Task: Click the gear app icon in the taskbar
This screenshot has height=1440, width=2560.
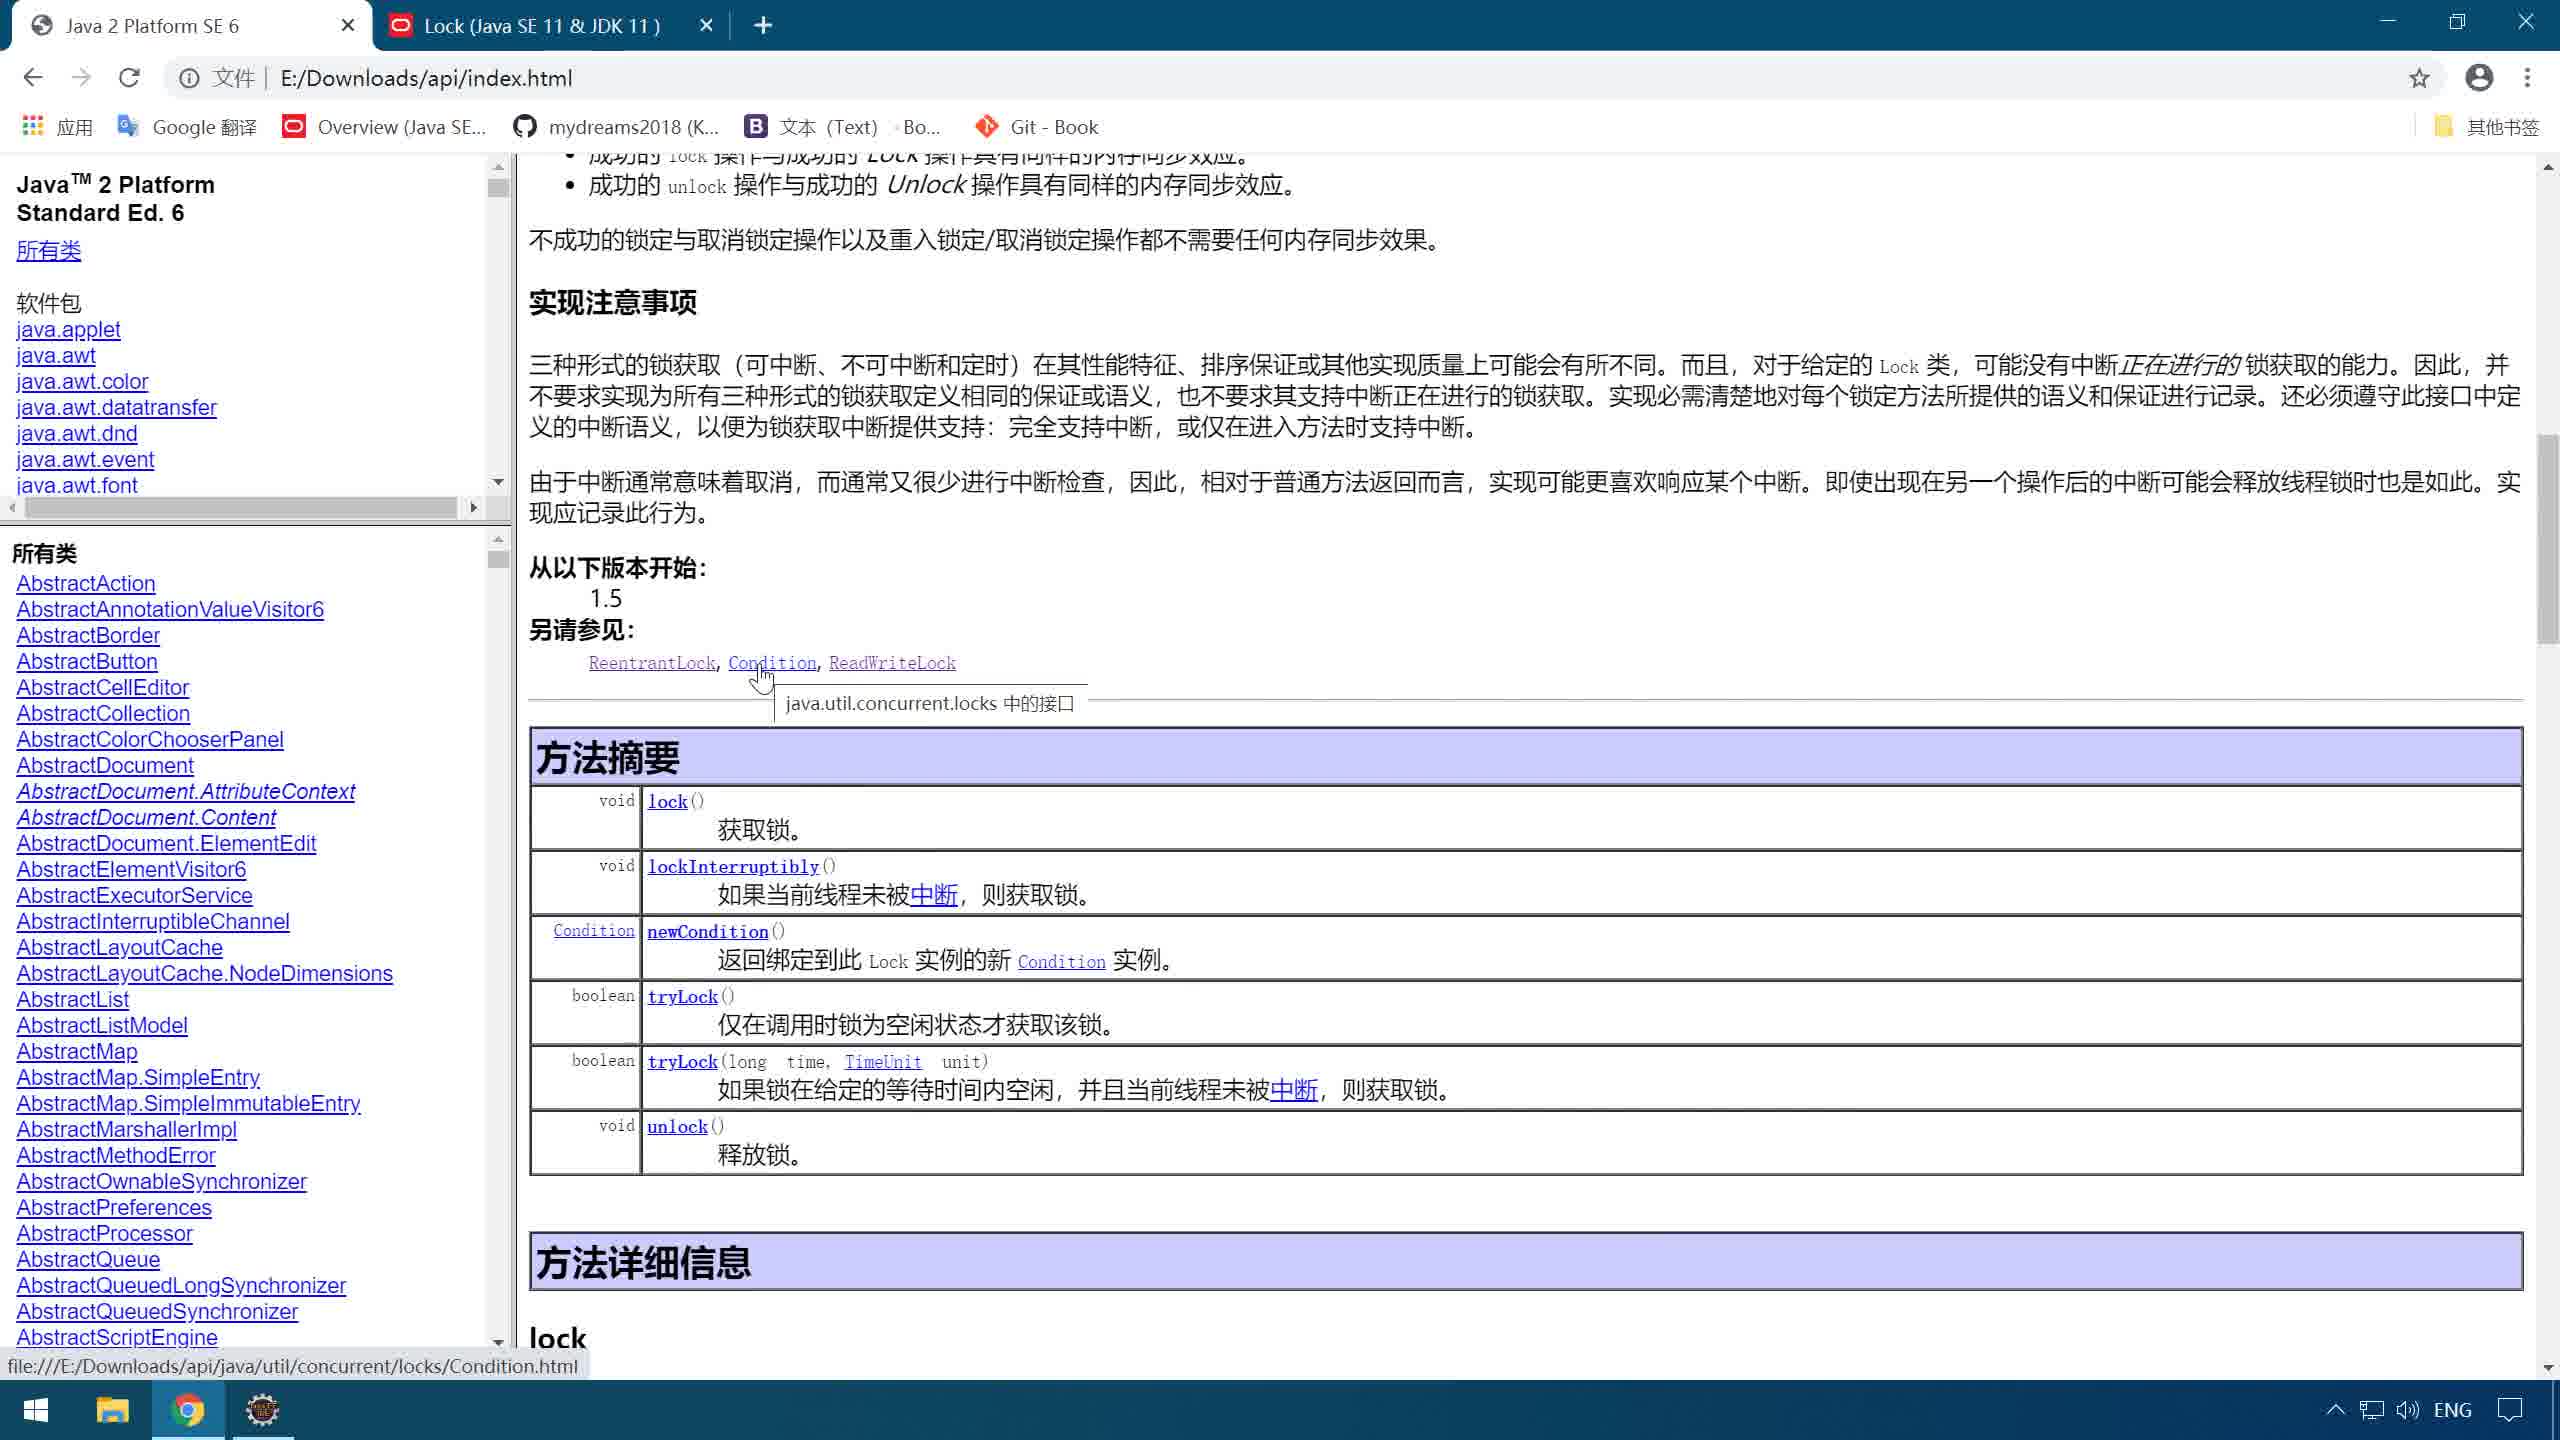Action: [263, 1410]
